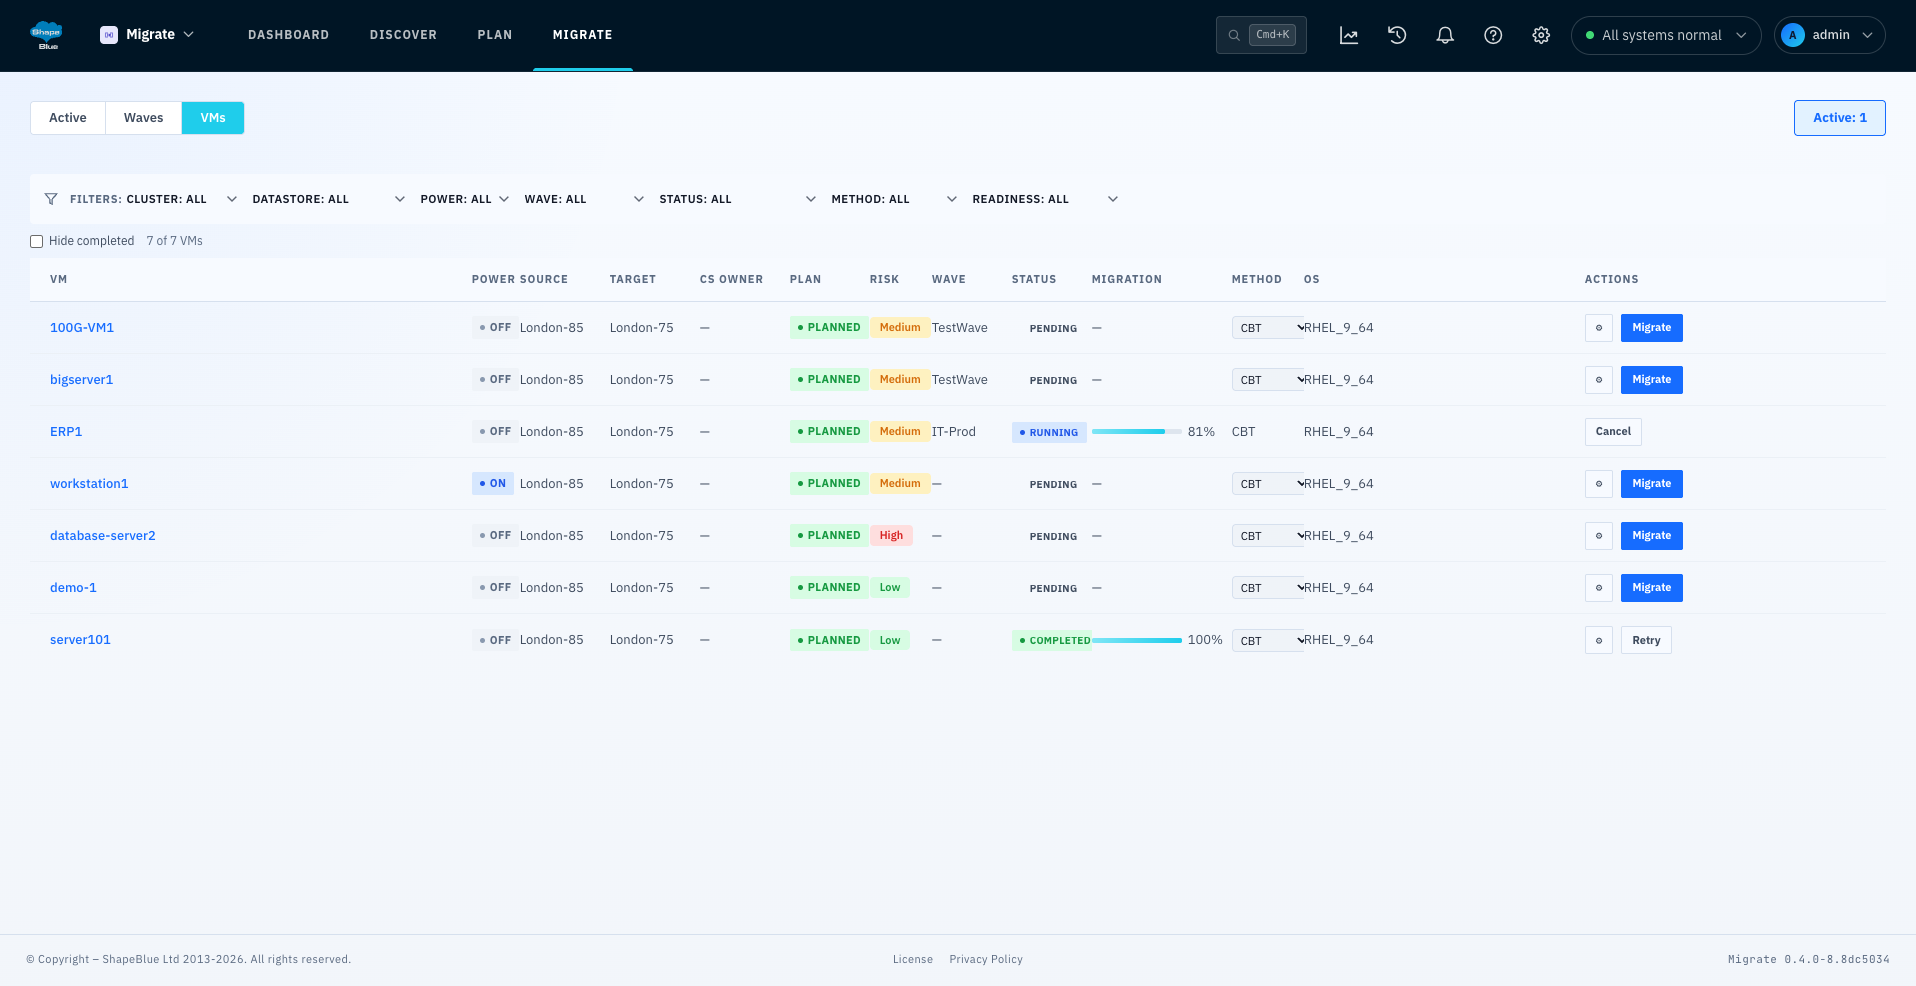Open the analytics chart icon
Screen dimensions: 1916x986
(1349, 35)
